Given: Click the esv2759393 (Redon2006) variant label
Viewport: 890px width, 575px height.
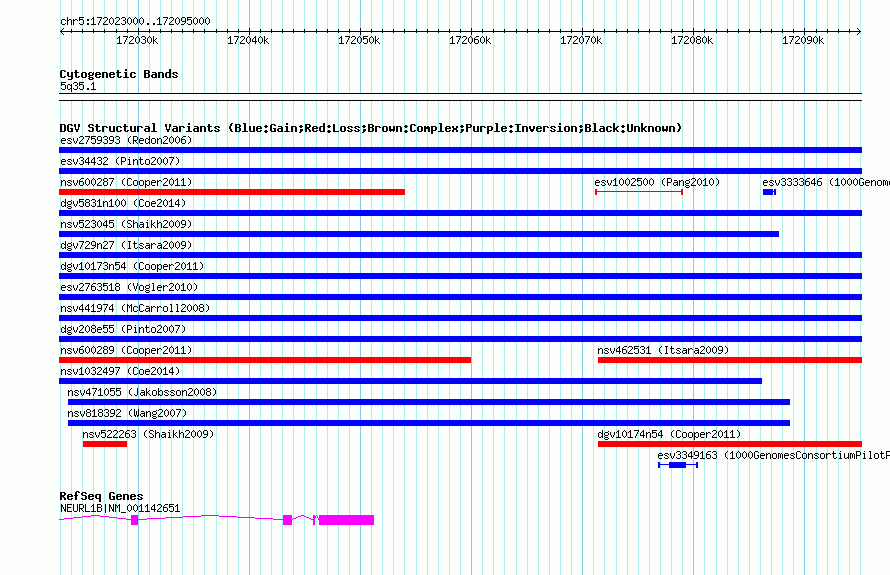Looking at the screenshot, I should 126,140.
